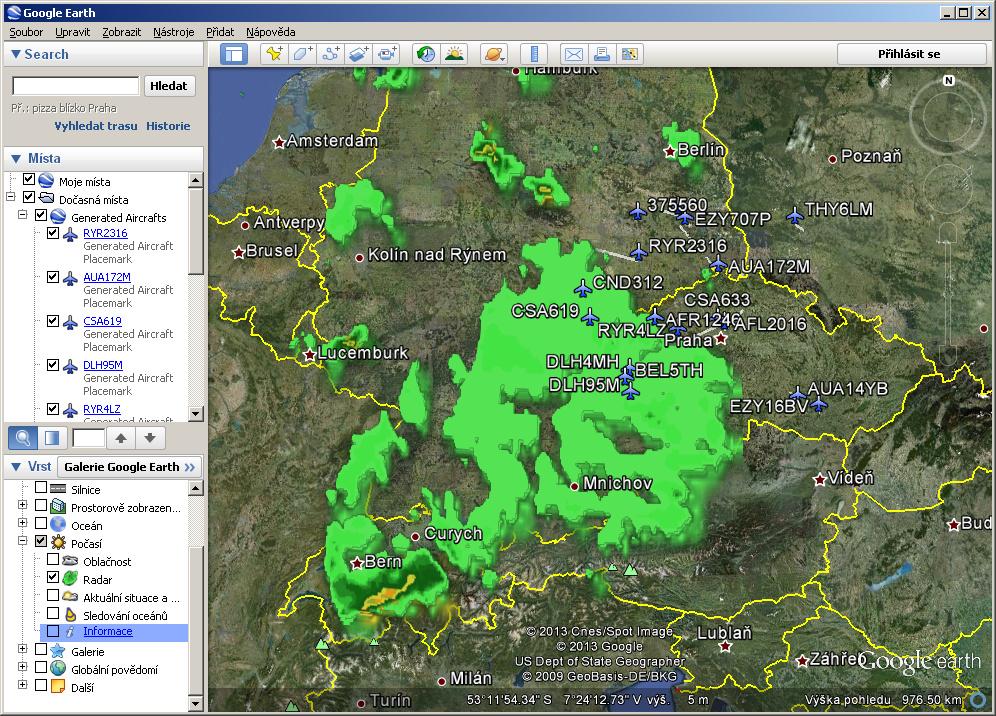The height and width of the screenshot is (716, 996).
Task: Click the north N compass indicator
Action: click(948, 81)
